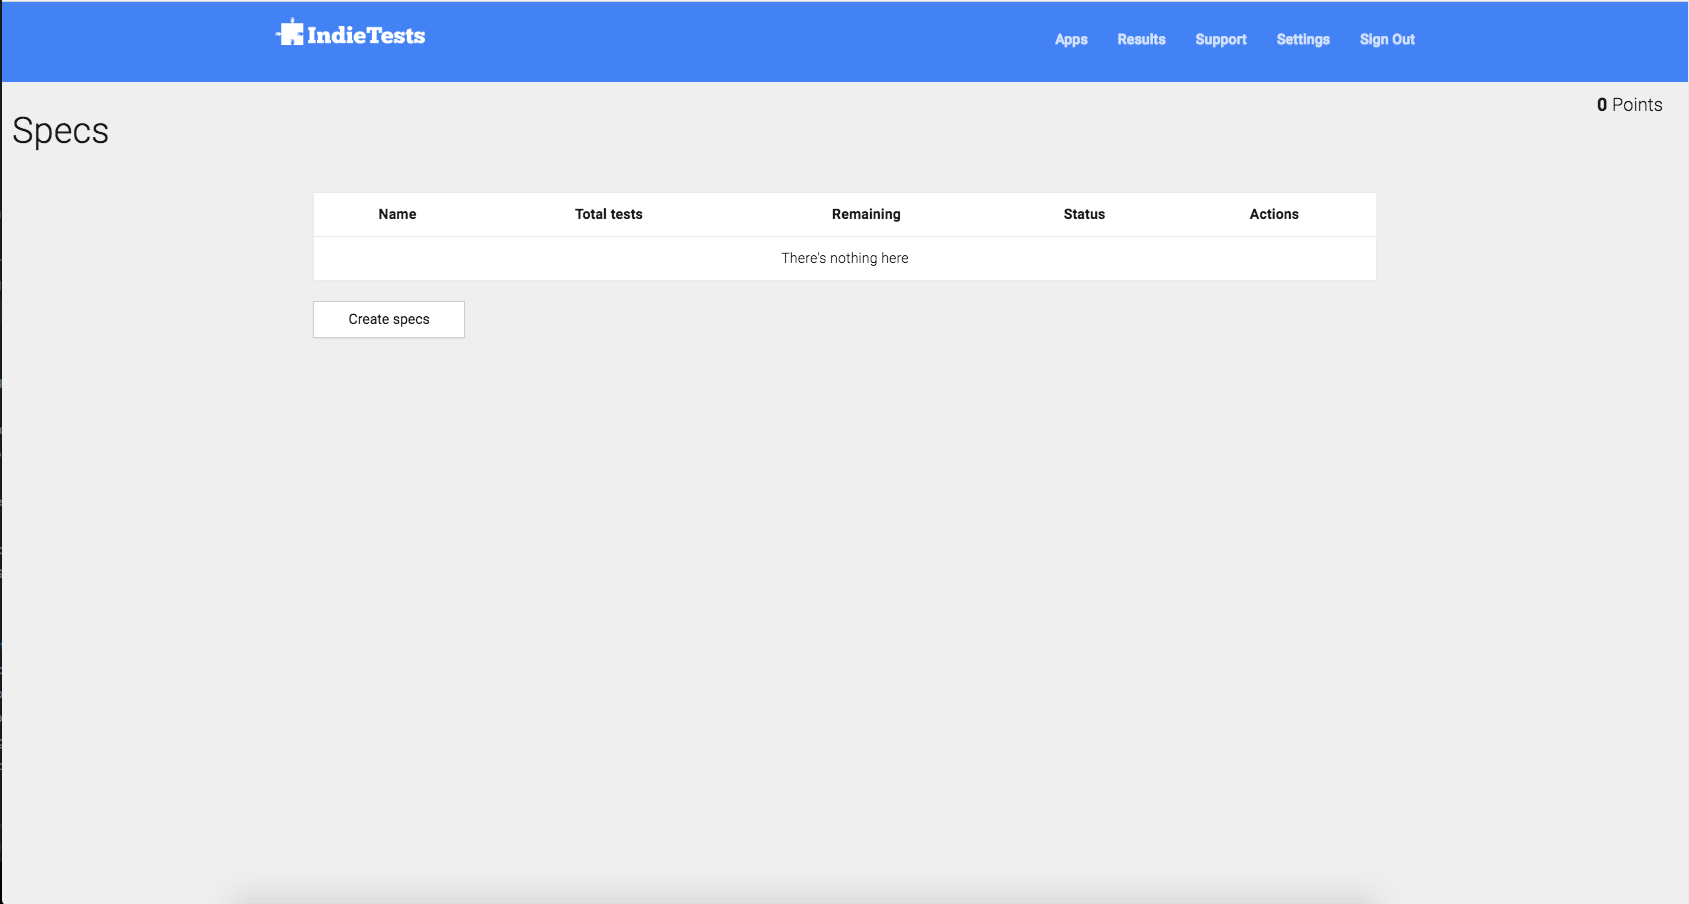Click the Specs page heading
Screen dimensions: 1689x904
[60, 131]
